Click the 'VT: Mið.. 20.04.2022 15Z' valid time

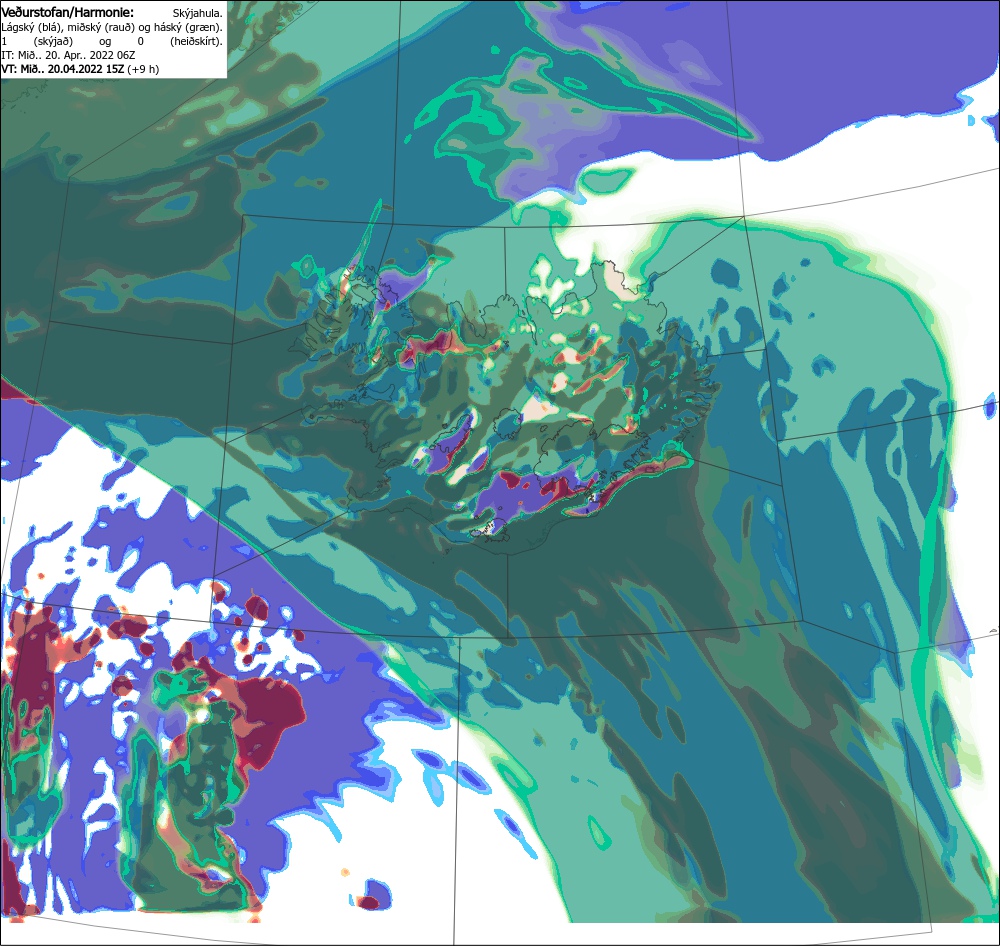coord(62,69)
